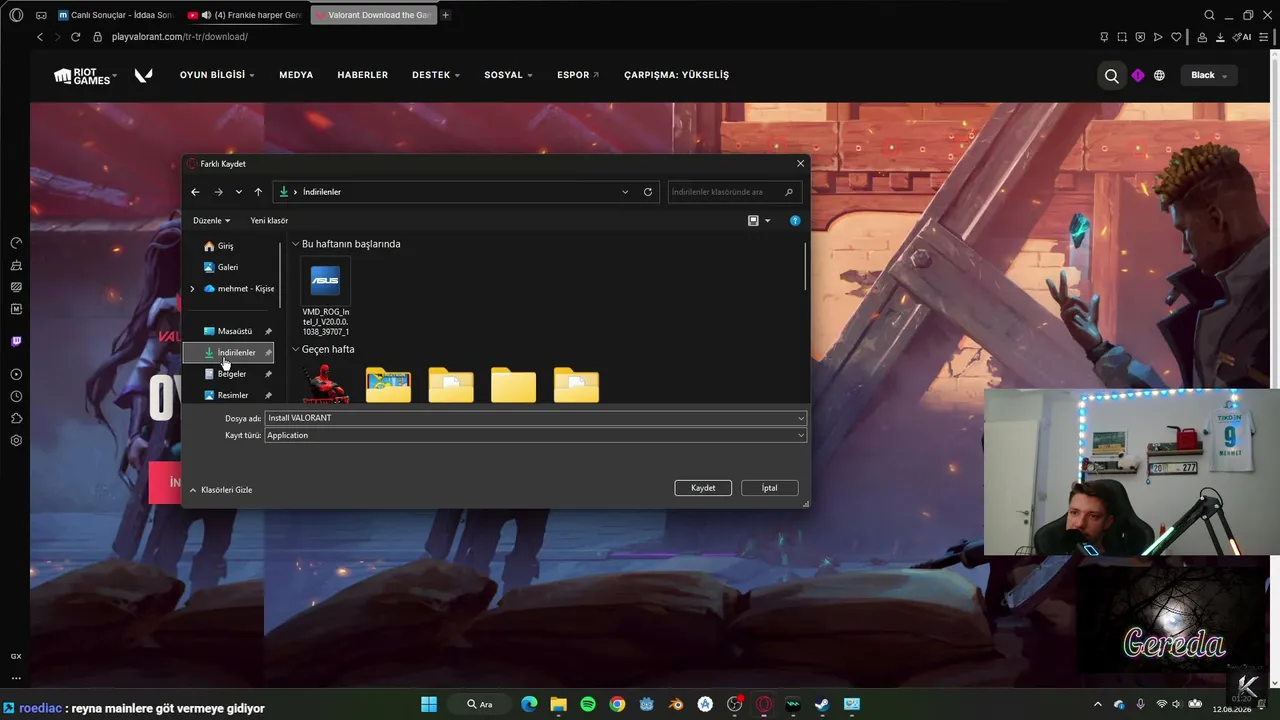This screenshot has height=720, width=1280.
Task: Open the Opera tab search icon
Action: coord(1209,15)
